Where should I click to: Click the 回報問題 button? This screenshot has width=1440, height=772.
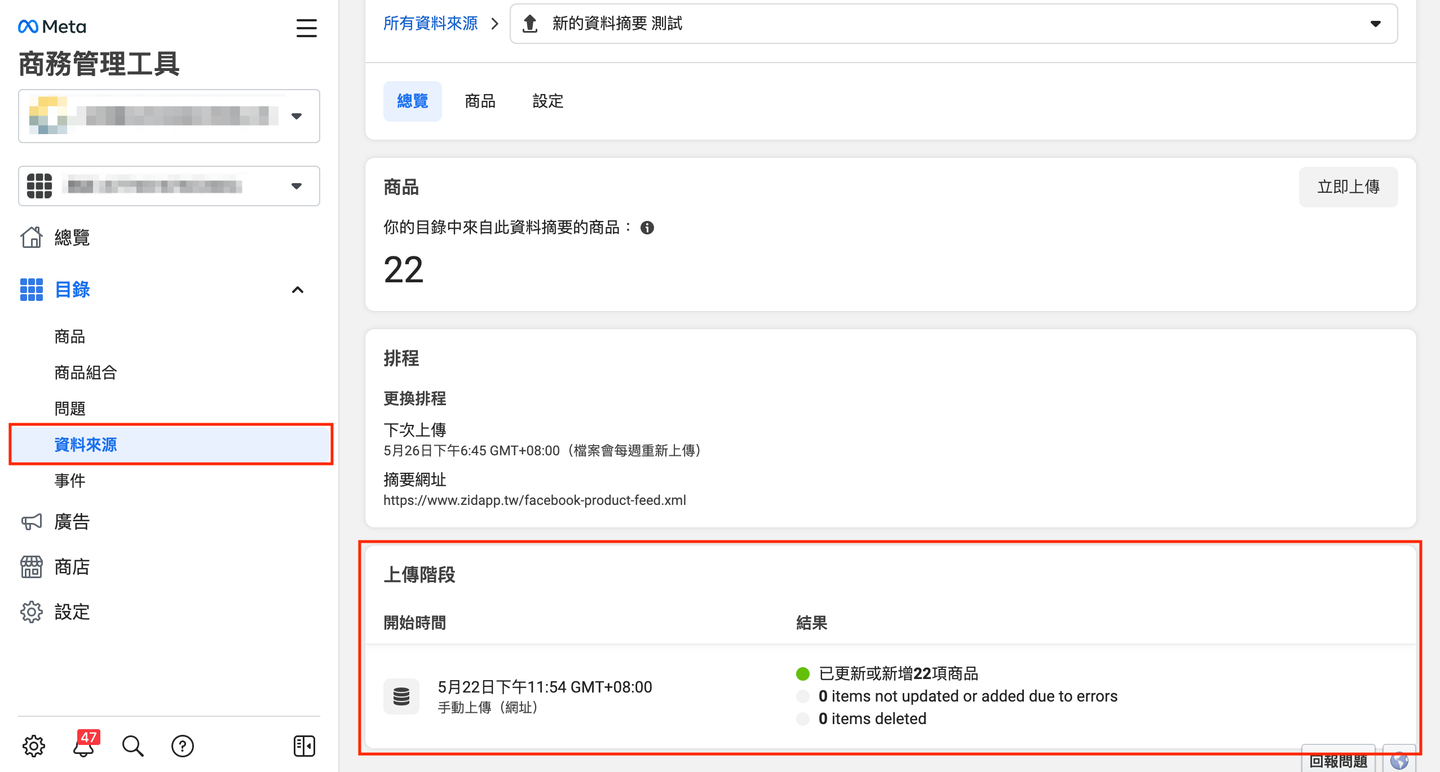[1338, 761]
